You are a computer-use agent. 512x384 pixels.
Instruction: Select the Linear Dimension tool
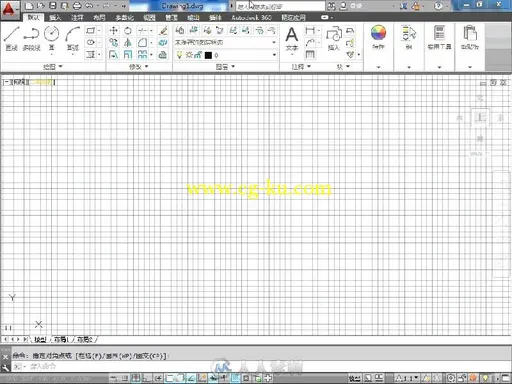point(310,30)
